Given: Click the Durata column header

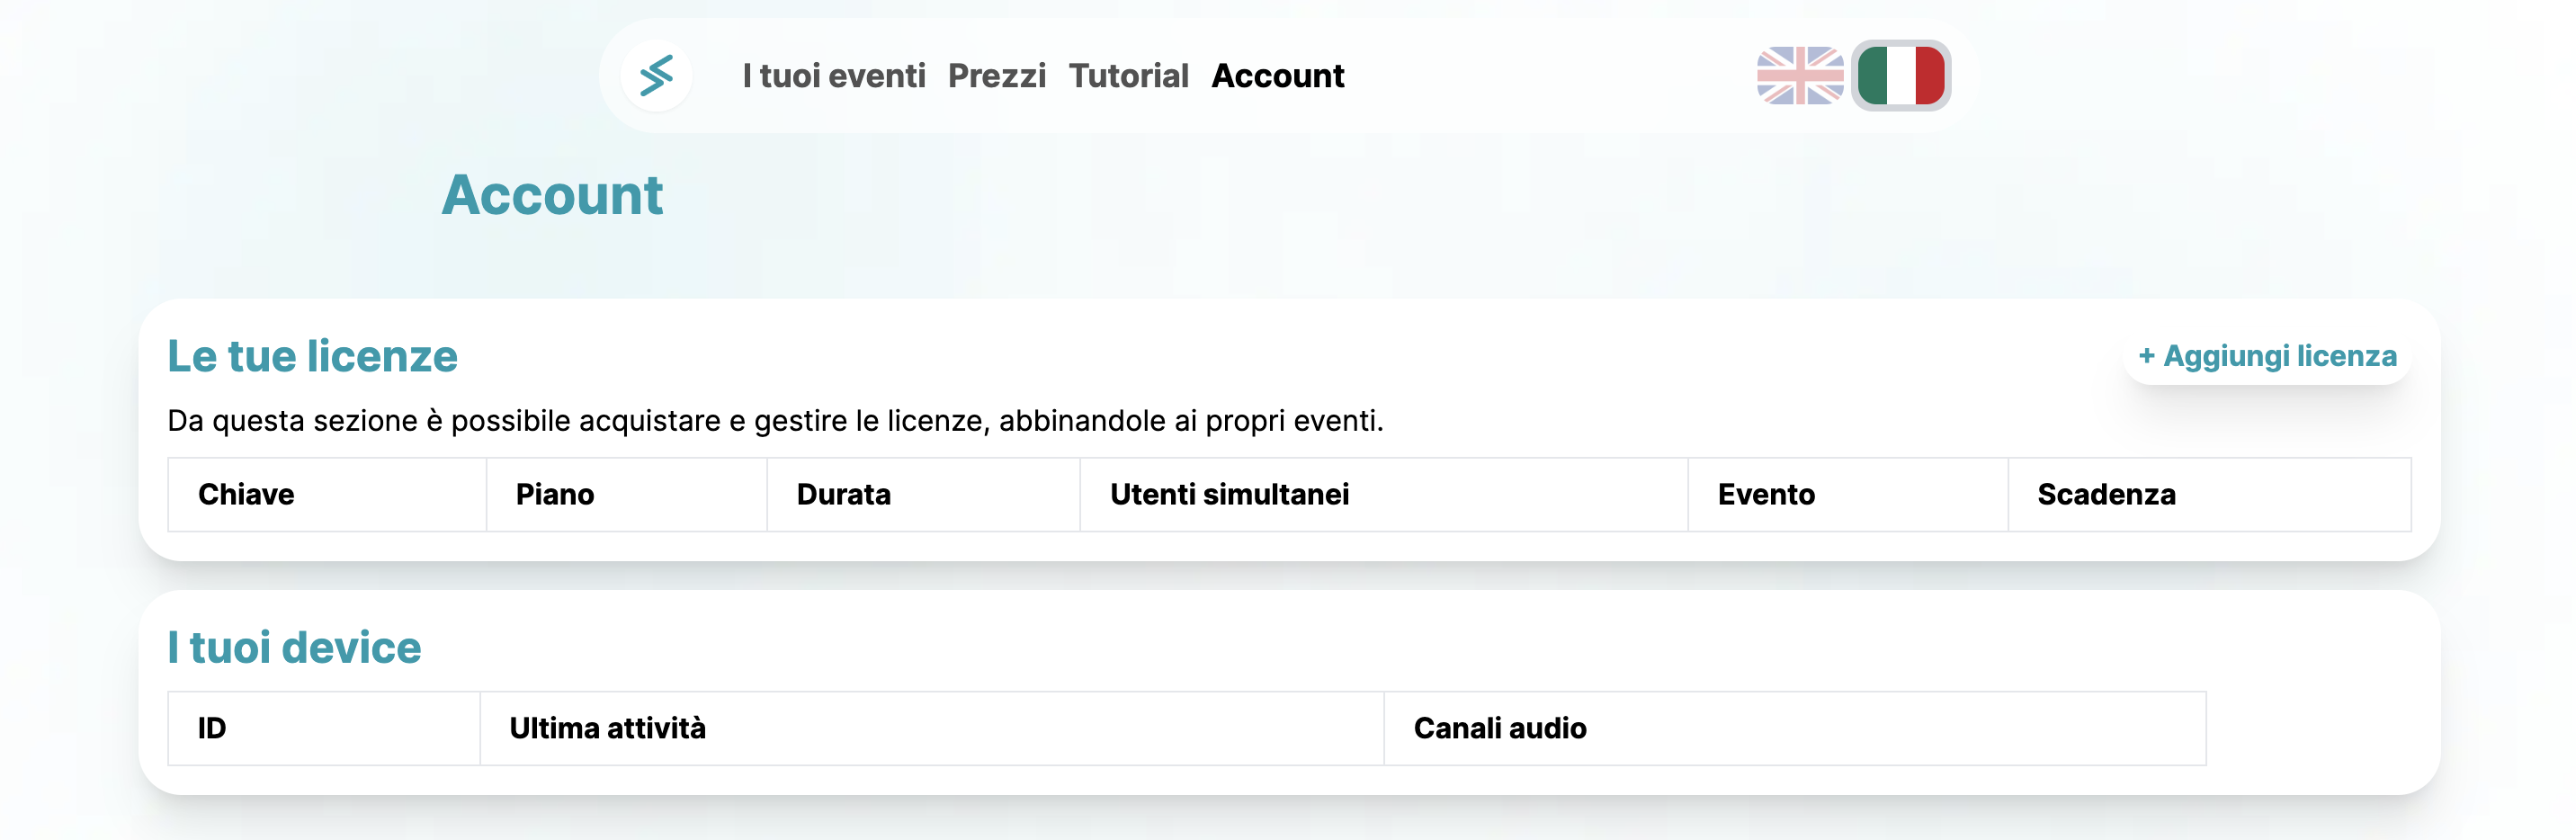Looking at the screenshot, I should coord(843,494).
